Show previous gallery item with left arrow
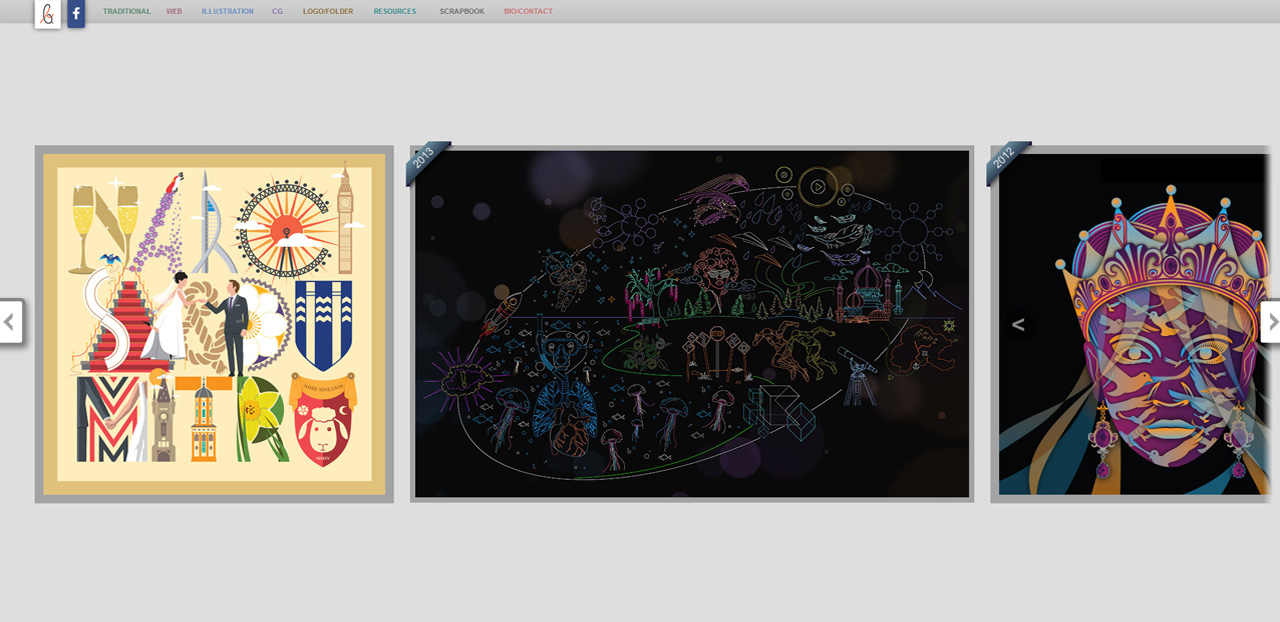The image size is (1280, 622). pyautogui.click(x=10, y=322)
